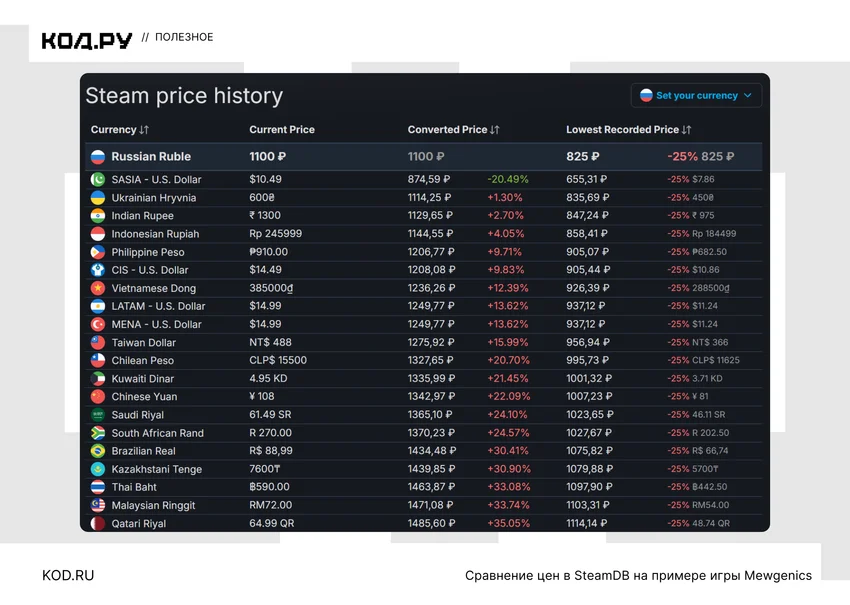Click the MENA - U.S. Dollar flag icon
This screenshot has height=605, width=850.
click(98, 324)
